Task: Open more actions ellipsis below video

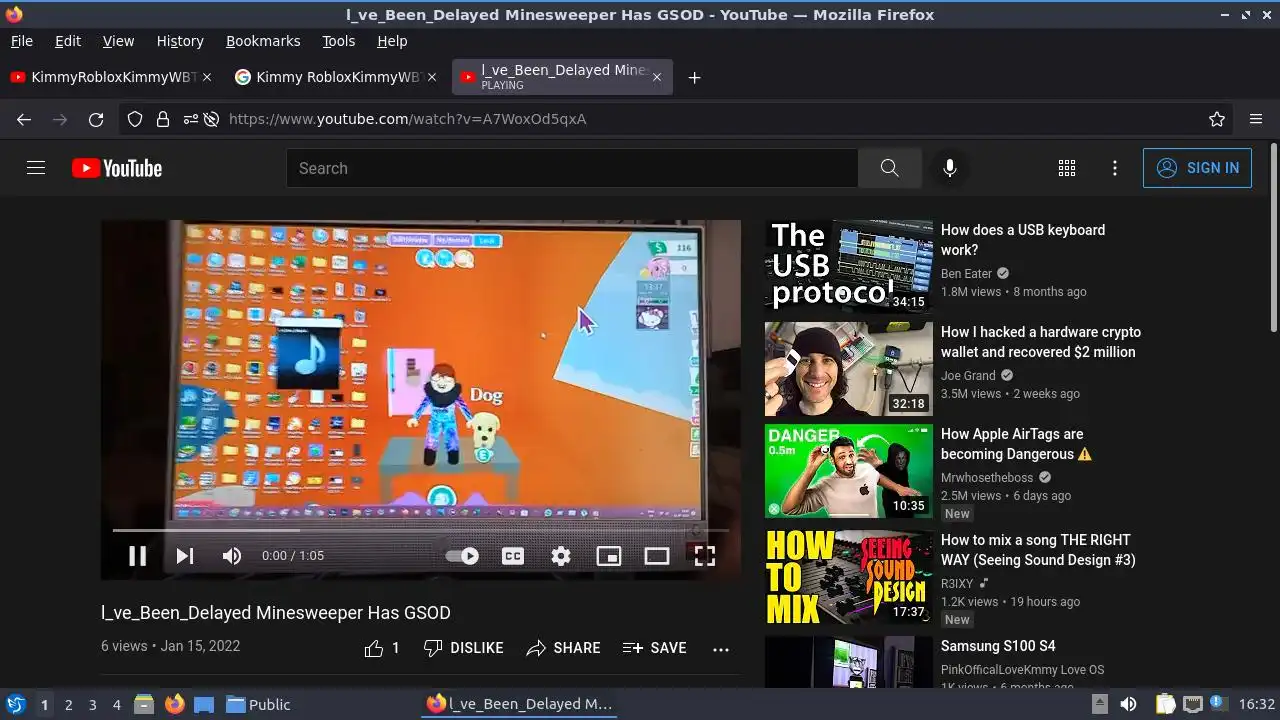Action: pos(721,649)
